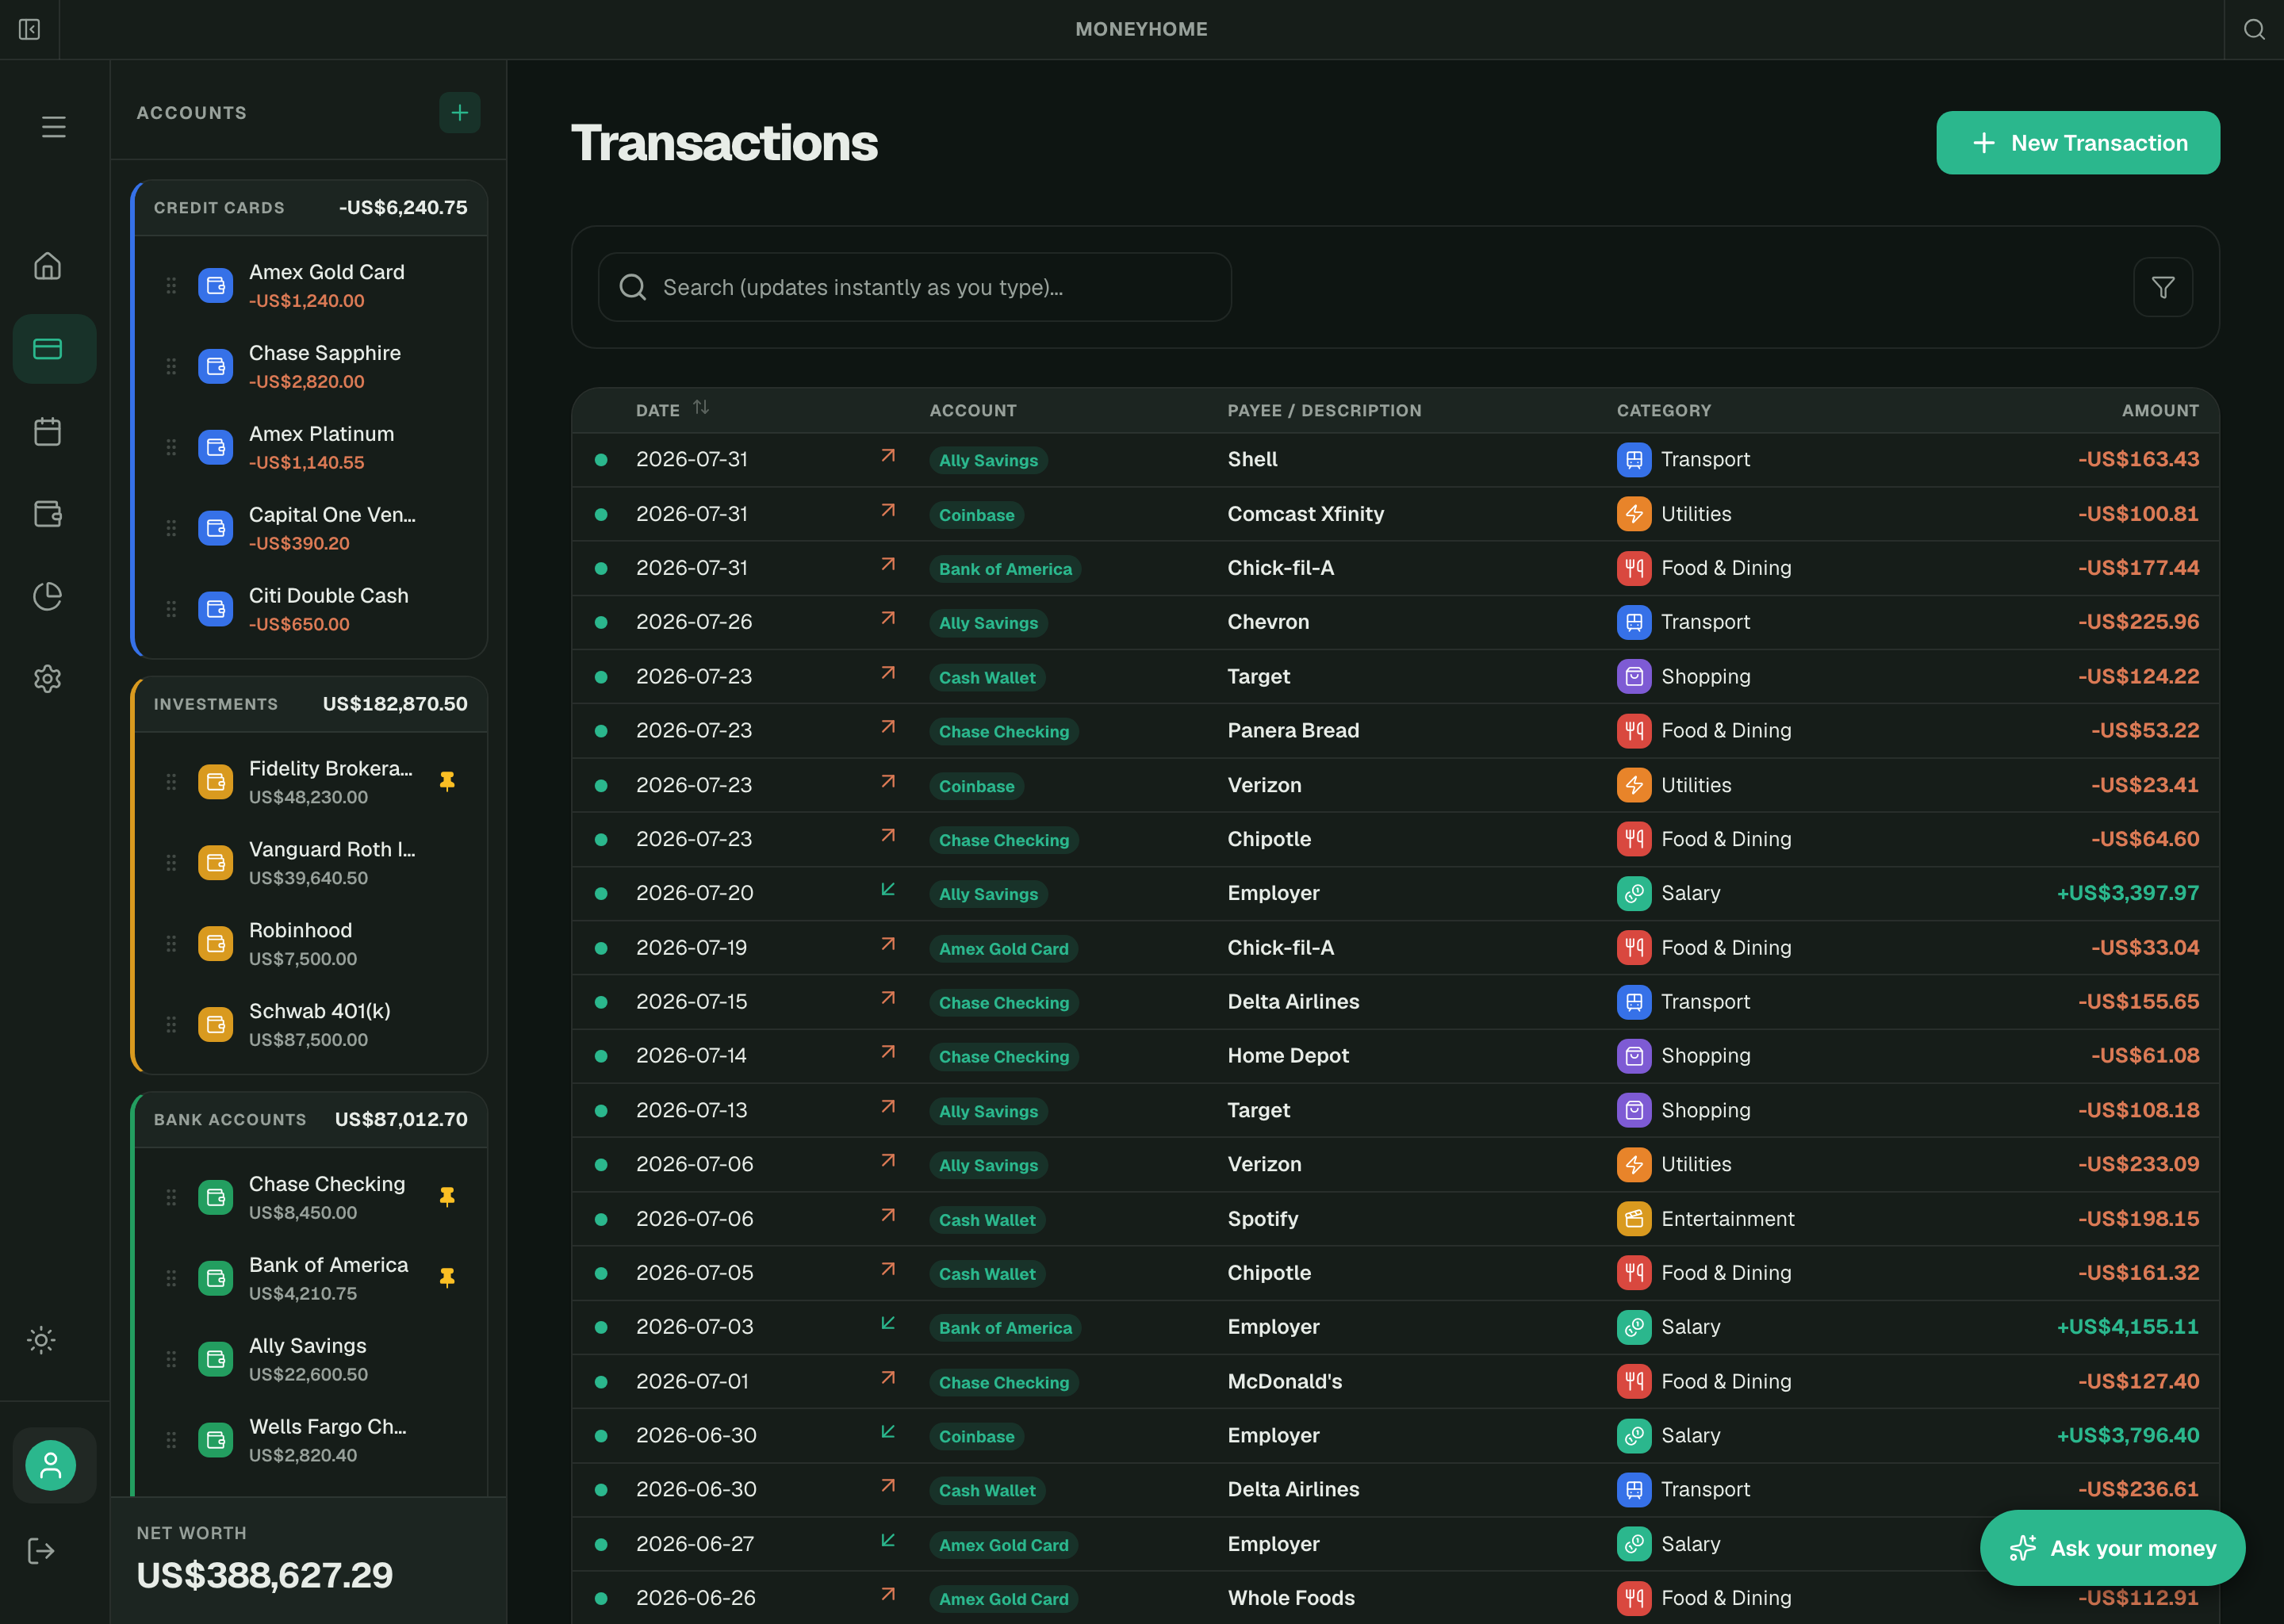The width and height of the screenshot is (2284, 1624).
Task: Click the Category column header
Action: pos(1664,411)
